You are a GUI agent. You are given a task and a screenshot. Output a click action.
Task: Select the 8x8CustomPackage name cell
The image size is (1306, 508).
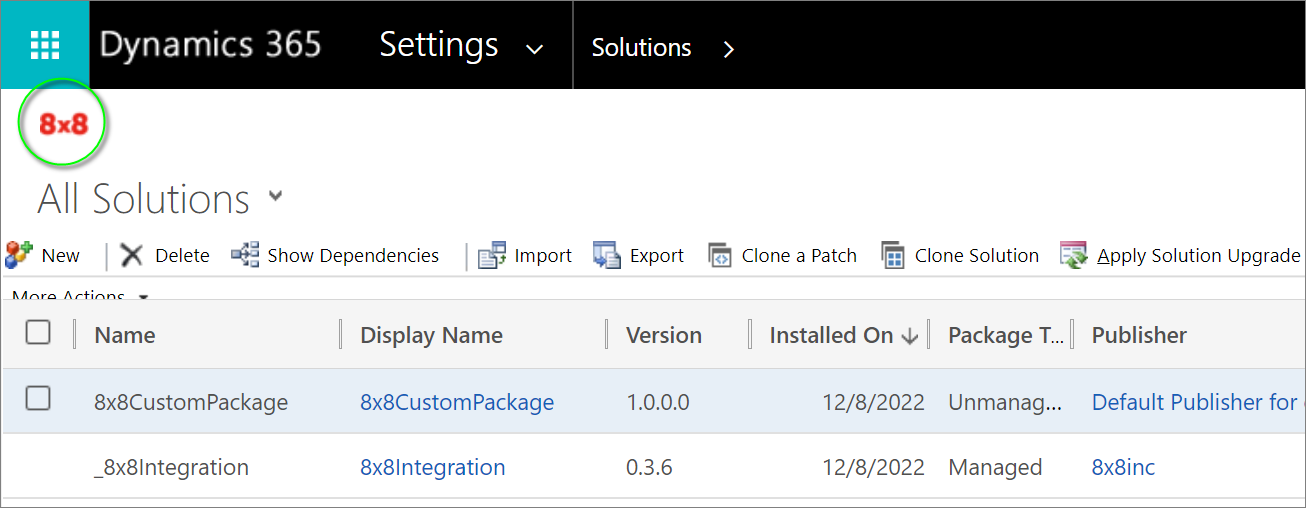[x=191, y=402]
